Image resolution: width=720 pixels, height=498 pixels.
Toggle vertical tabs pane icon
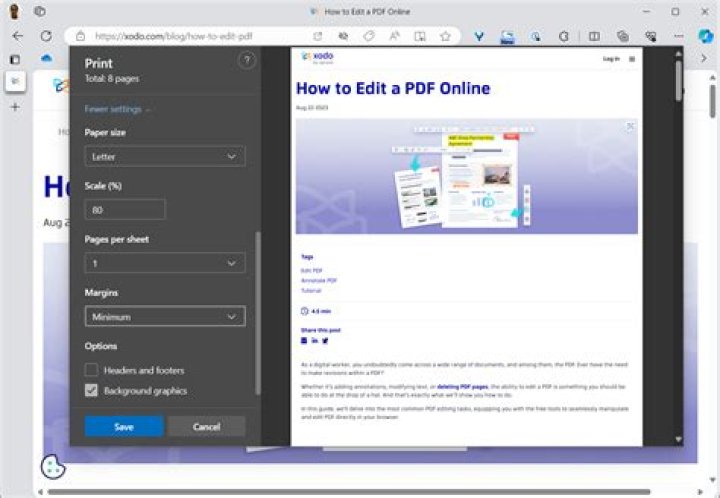(15, 59)
